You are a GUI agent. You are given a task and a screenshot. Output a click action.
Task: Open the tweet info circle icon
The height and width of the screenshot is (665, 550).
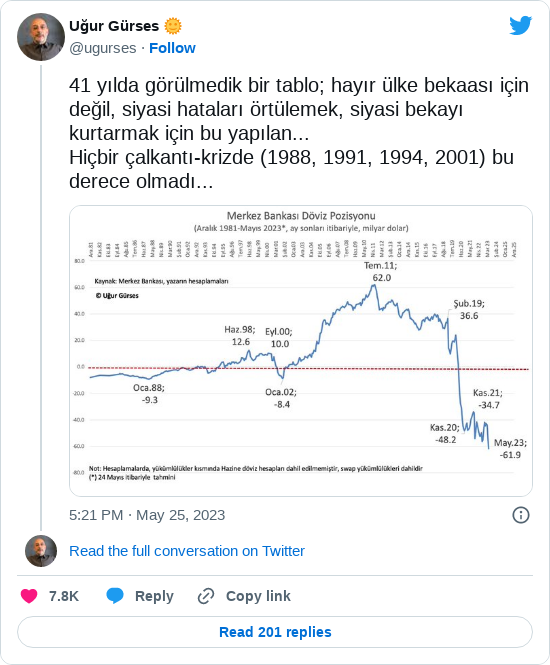click(521, 515)
